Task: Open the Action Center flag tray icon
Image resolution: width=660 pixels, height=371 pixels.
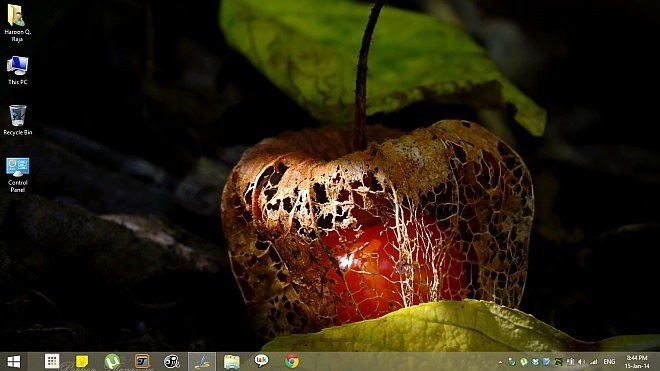Action: [570, 362]
